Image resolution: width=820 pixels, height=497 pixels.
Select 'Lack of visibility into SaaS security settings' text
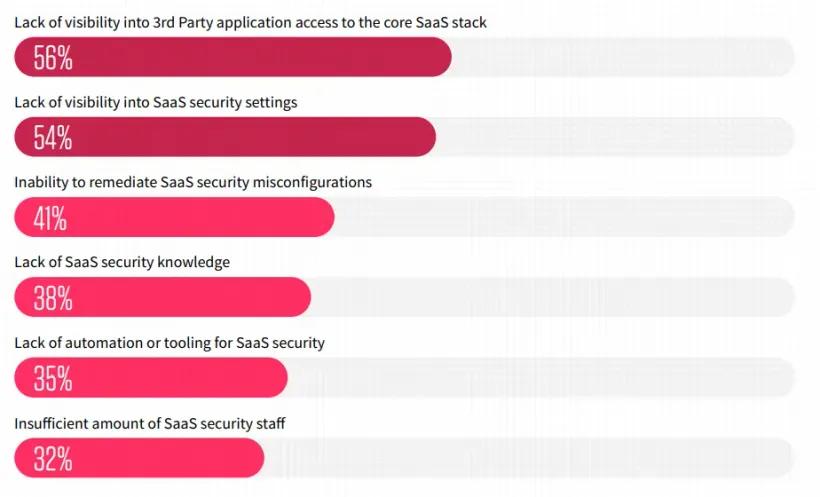[155, 102]
